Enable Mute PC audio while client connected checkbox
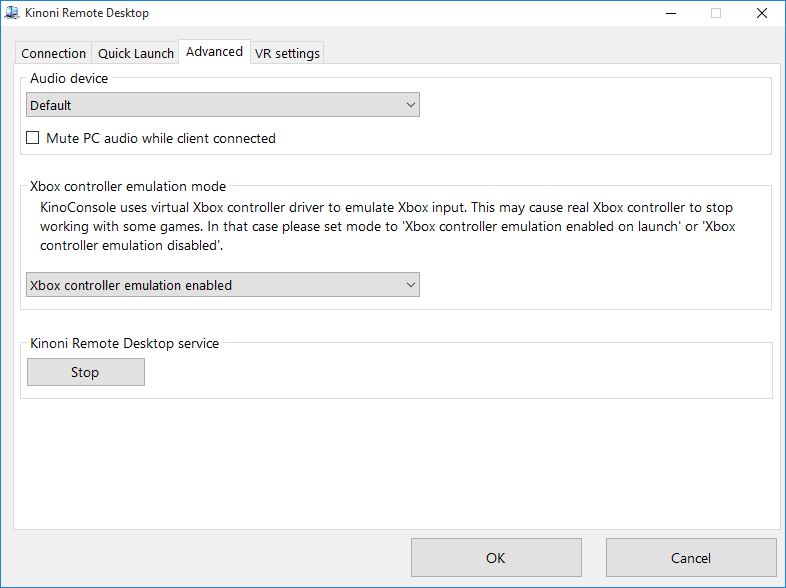Image resolution: width=786 pixels, height=588 pixels. click(x=33, y=138)
